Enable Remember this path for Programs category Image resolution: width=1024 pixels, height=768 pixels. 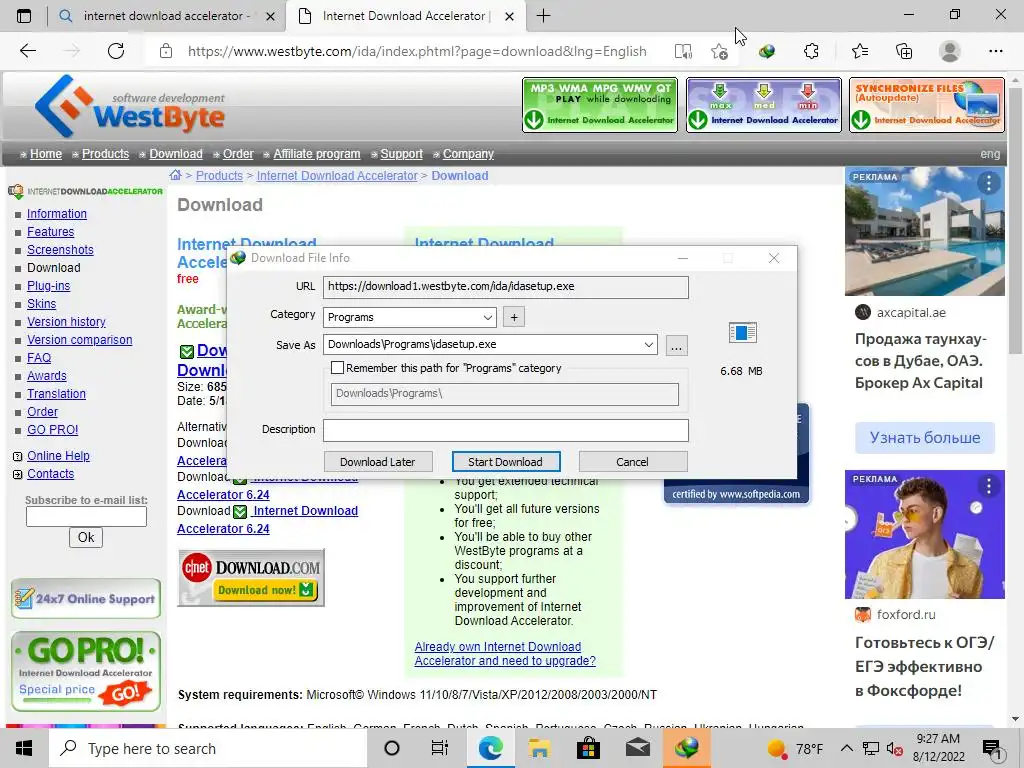click(x=338, y=368)
